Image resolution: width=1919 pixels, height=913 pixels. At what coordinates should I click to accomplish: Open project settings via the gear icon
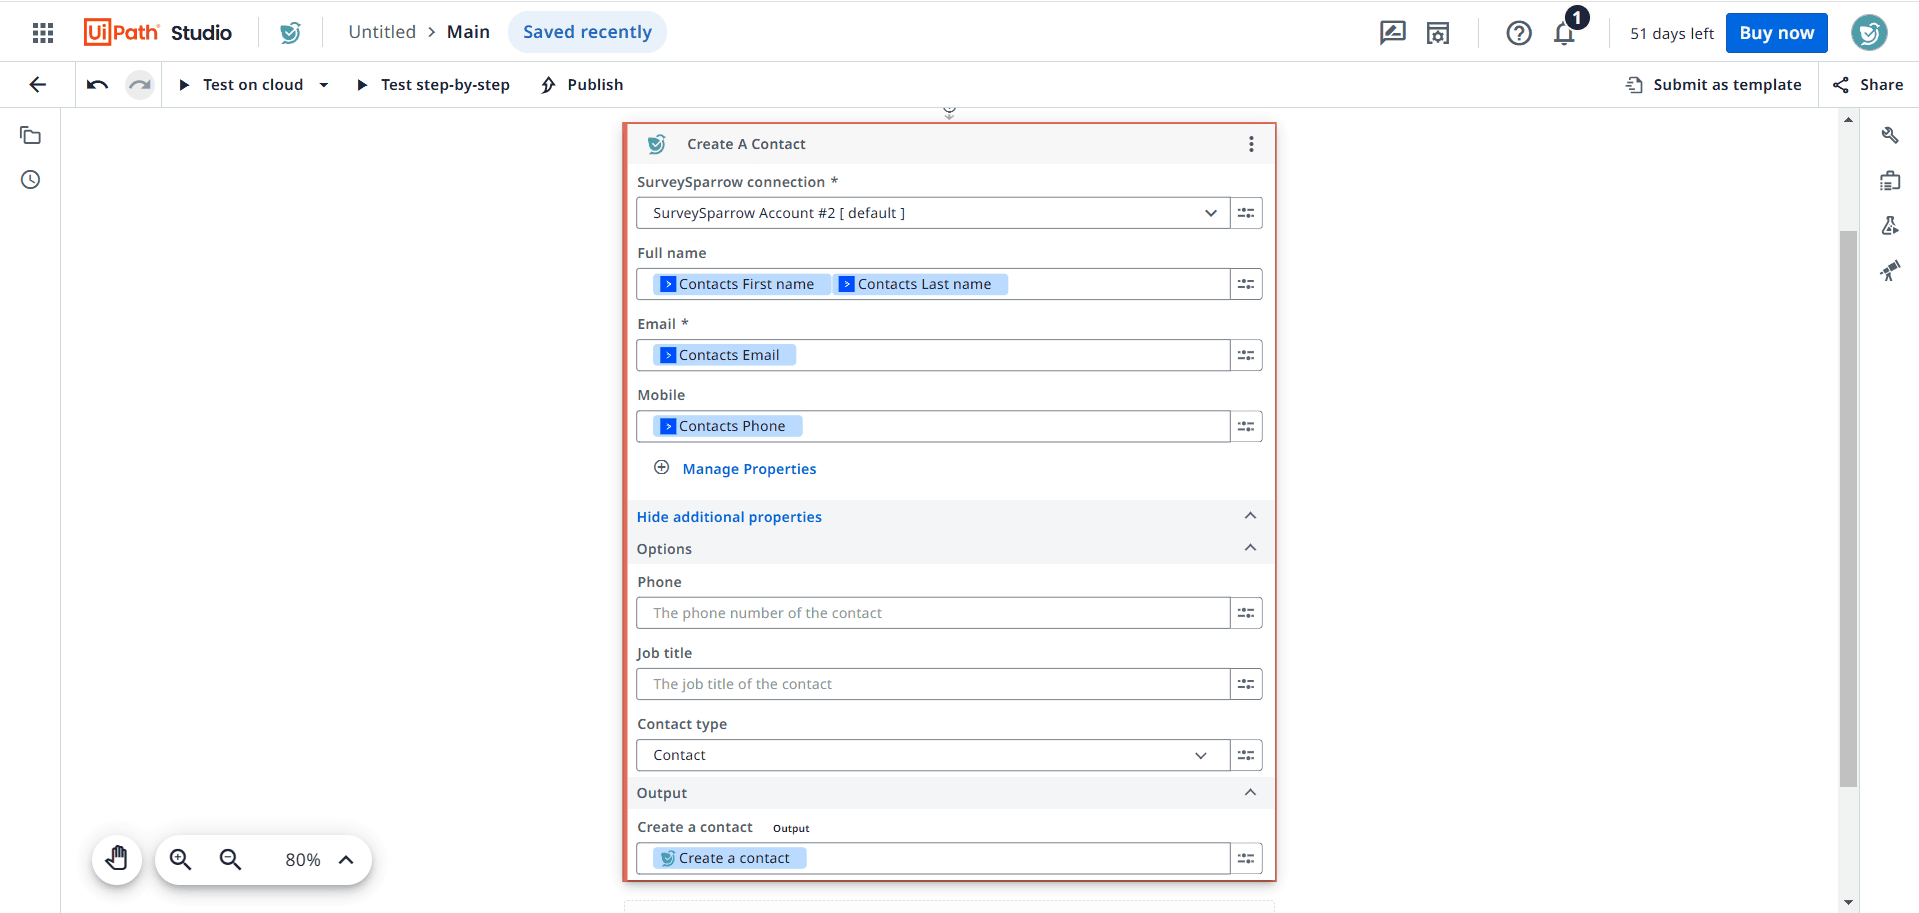[1437, 33]
